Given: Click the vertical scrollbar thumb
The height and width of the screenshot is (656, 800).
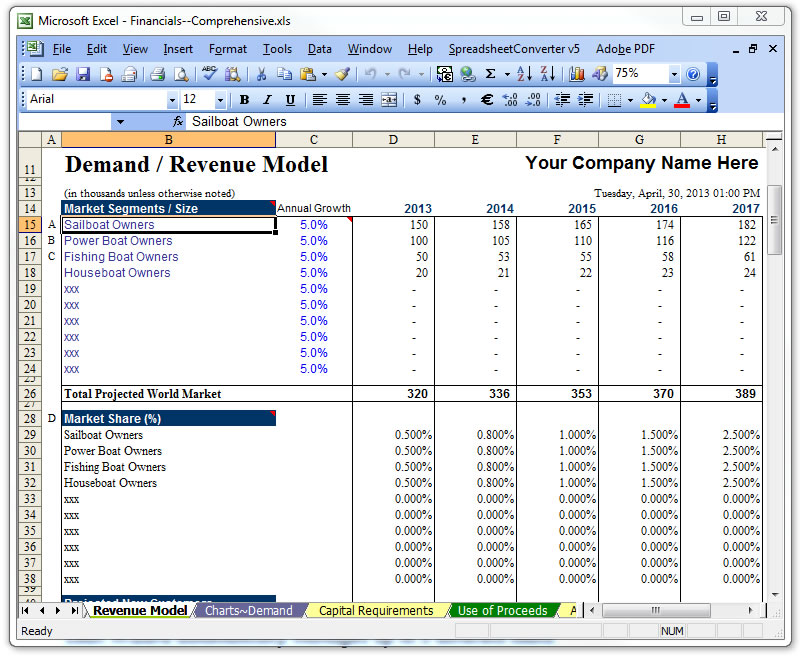Looking at the screenshot, I should [775, 220].
